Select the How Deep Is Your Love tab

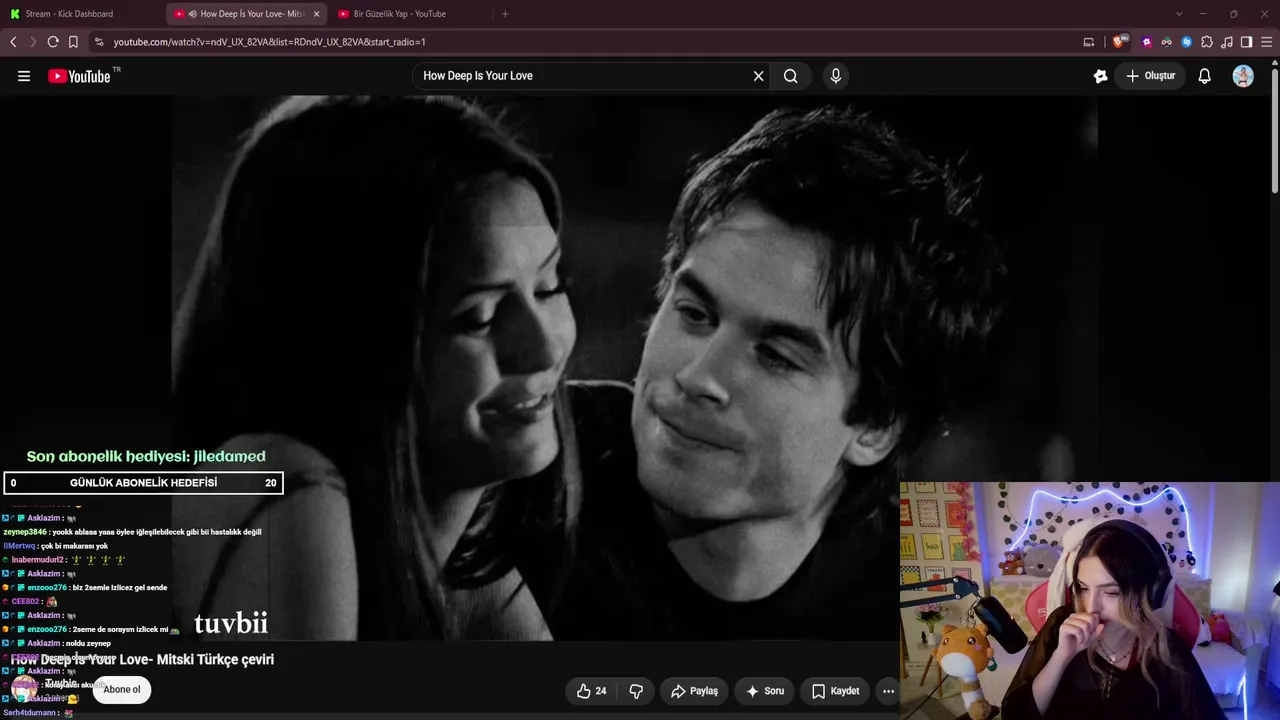[x=245, y=14]
